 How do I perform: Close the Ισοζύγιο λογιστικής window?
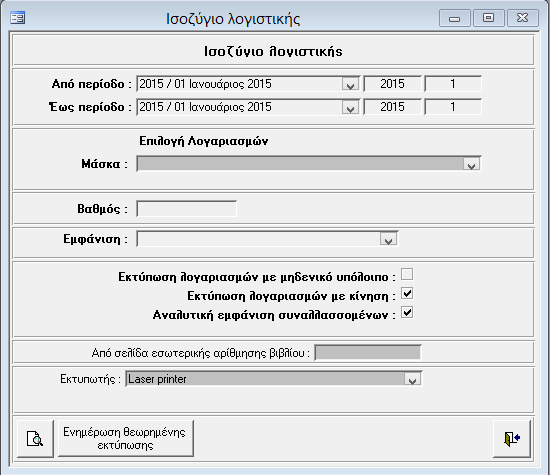tap(523, 18)
